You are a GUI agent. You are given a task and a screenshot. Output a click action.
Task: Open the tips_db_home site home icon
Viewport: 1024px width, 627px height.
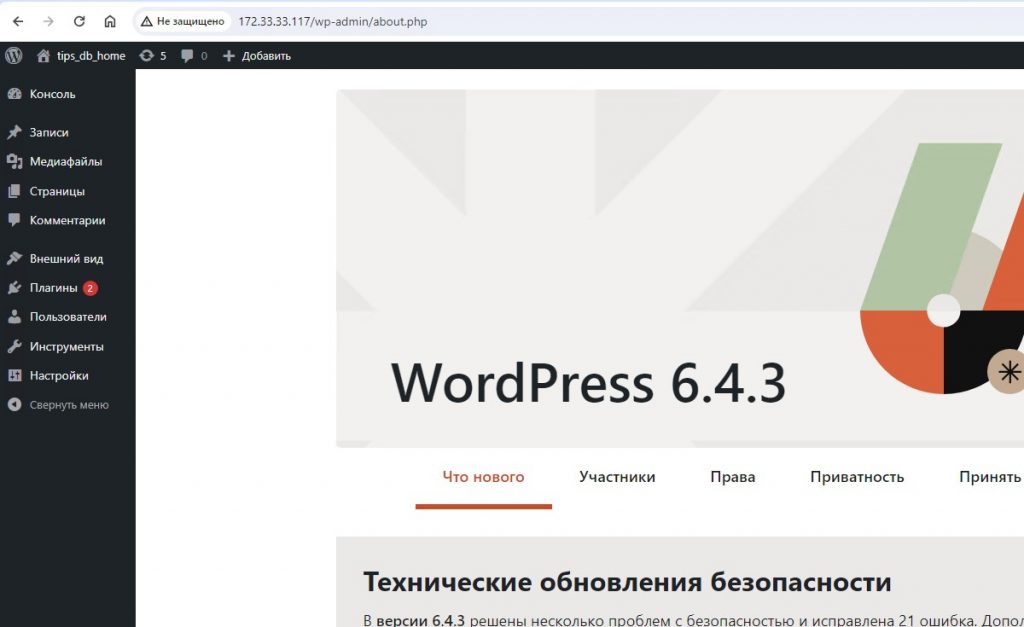(x=43, y=56)
